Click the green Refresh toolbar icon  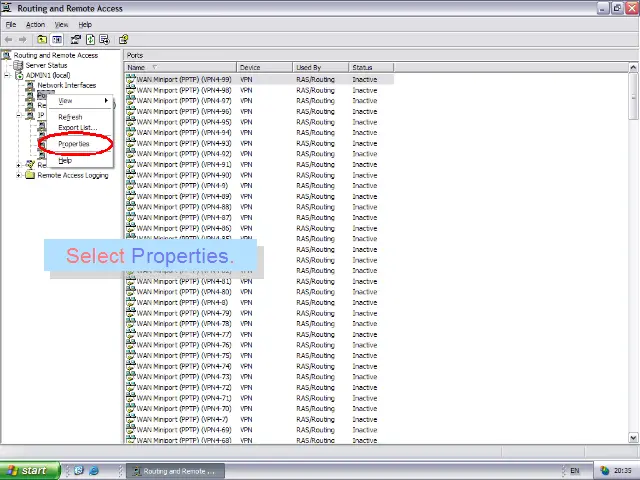(90, 40)
